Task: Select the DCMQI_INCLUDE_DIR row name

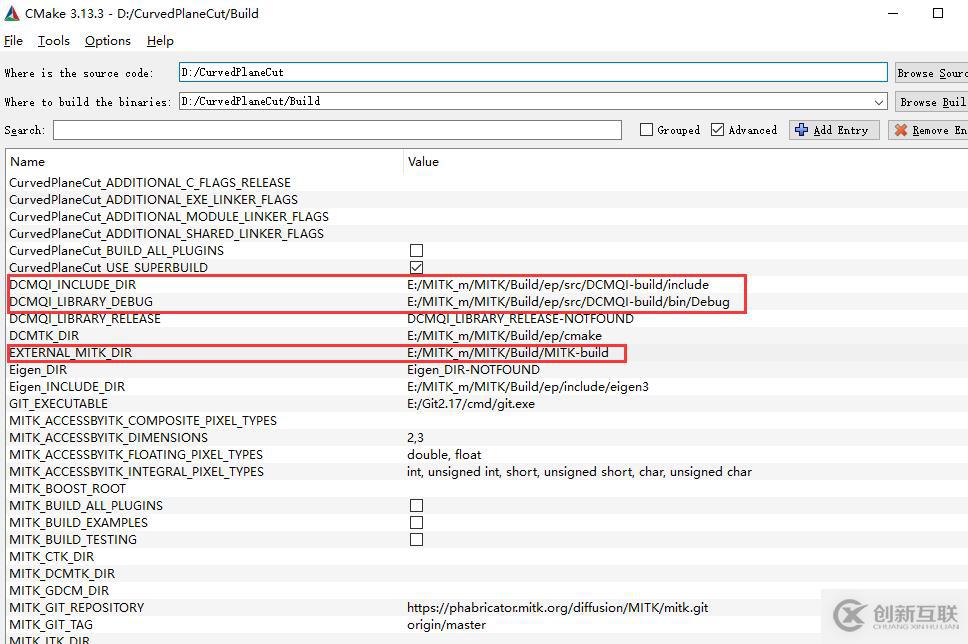Action: [72, 285]
